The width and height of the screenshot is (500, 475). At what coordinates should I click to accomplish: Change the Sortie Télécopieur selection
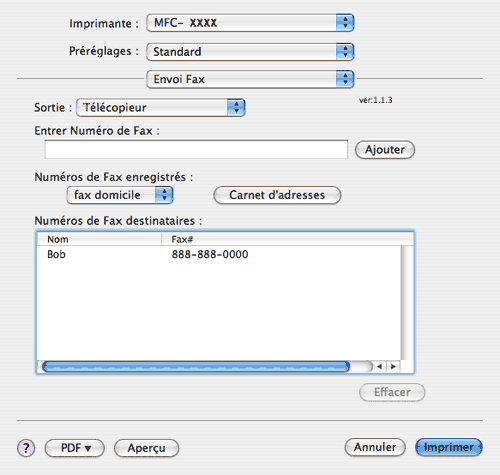click(161, 107)
